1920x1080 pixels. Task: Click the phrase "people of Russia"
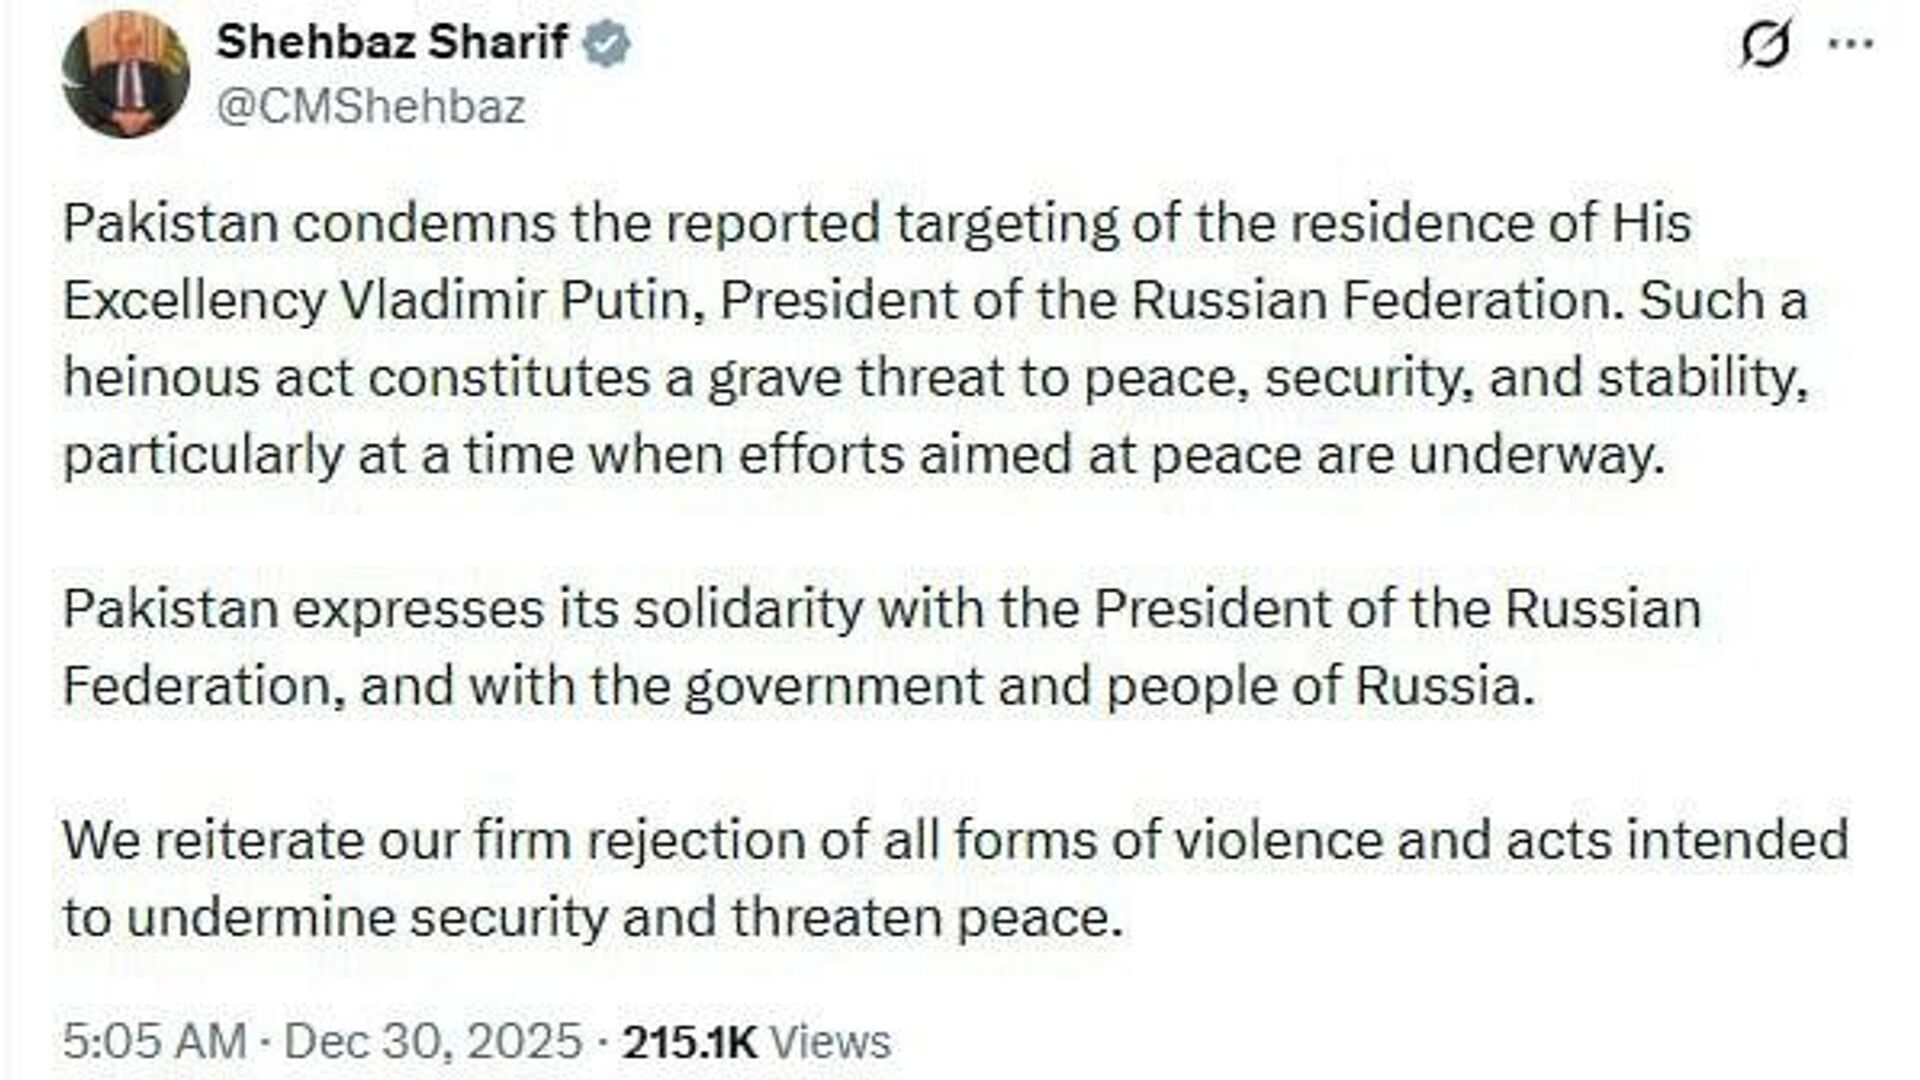pyautogui.click(x=1320, y=687)
